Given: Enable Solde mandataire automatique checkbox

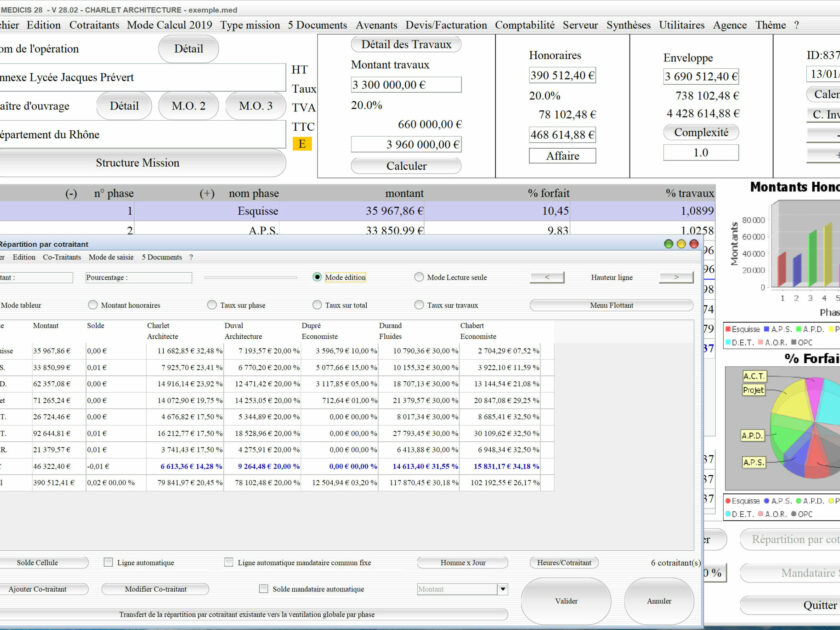Looking at the screenshot, I should (x=263, y=588).
